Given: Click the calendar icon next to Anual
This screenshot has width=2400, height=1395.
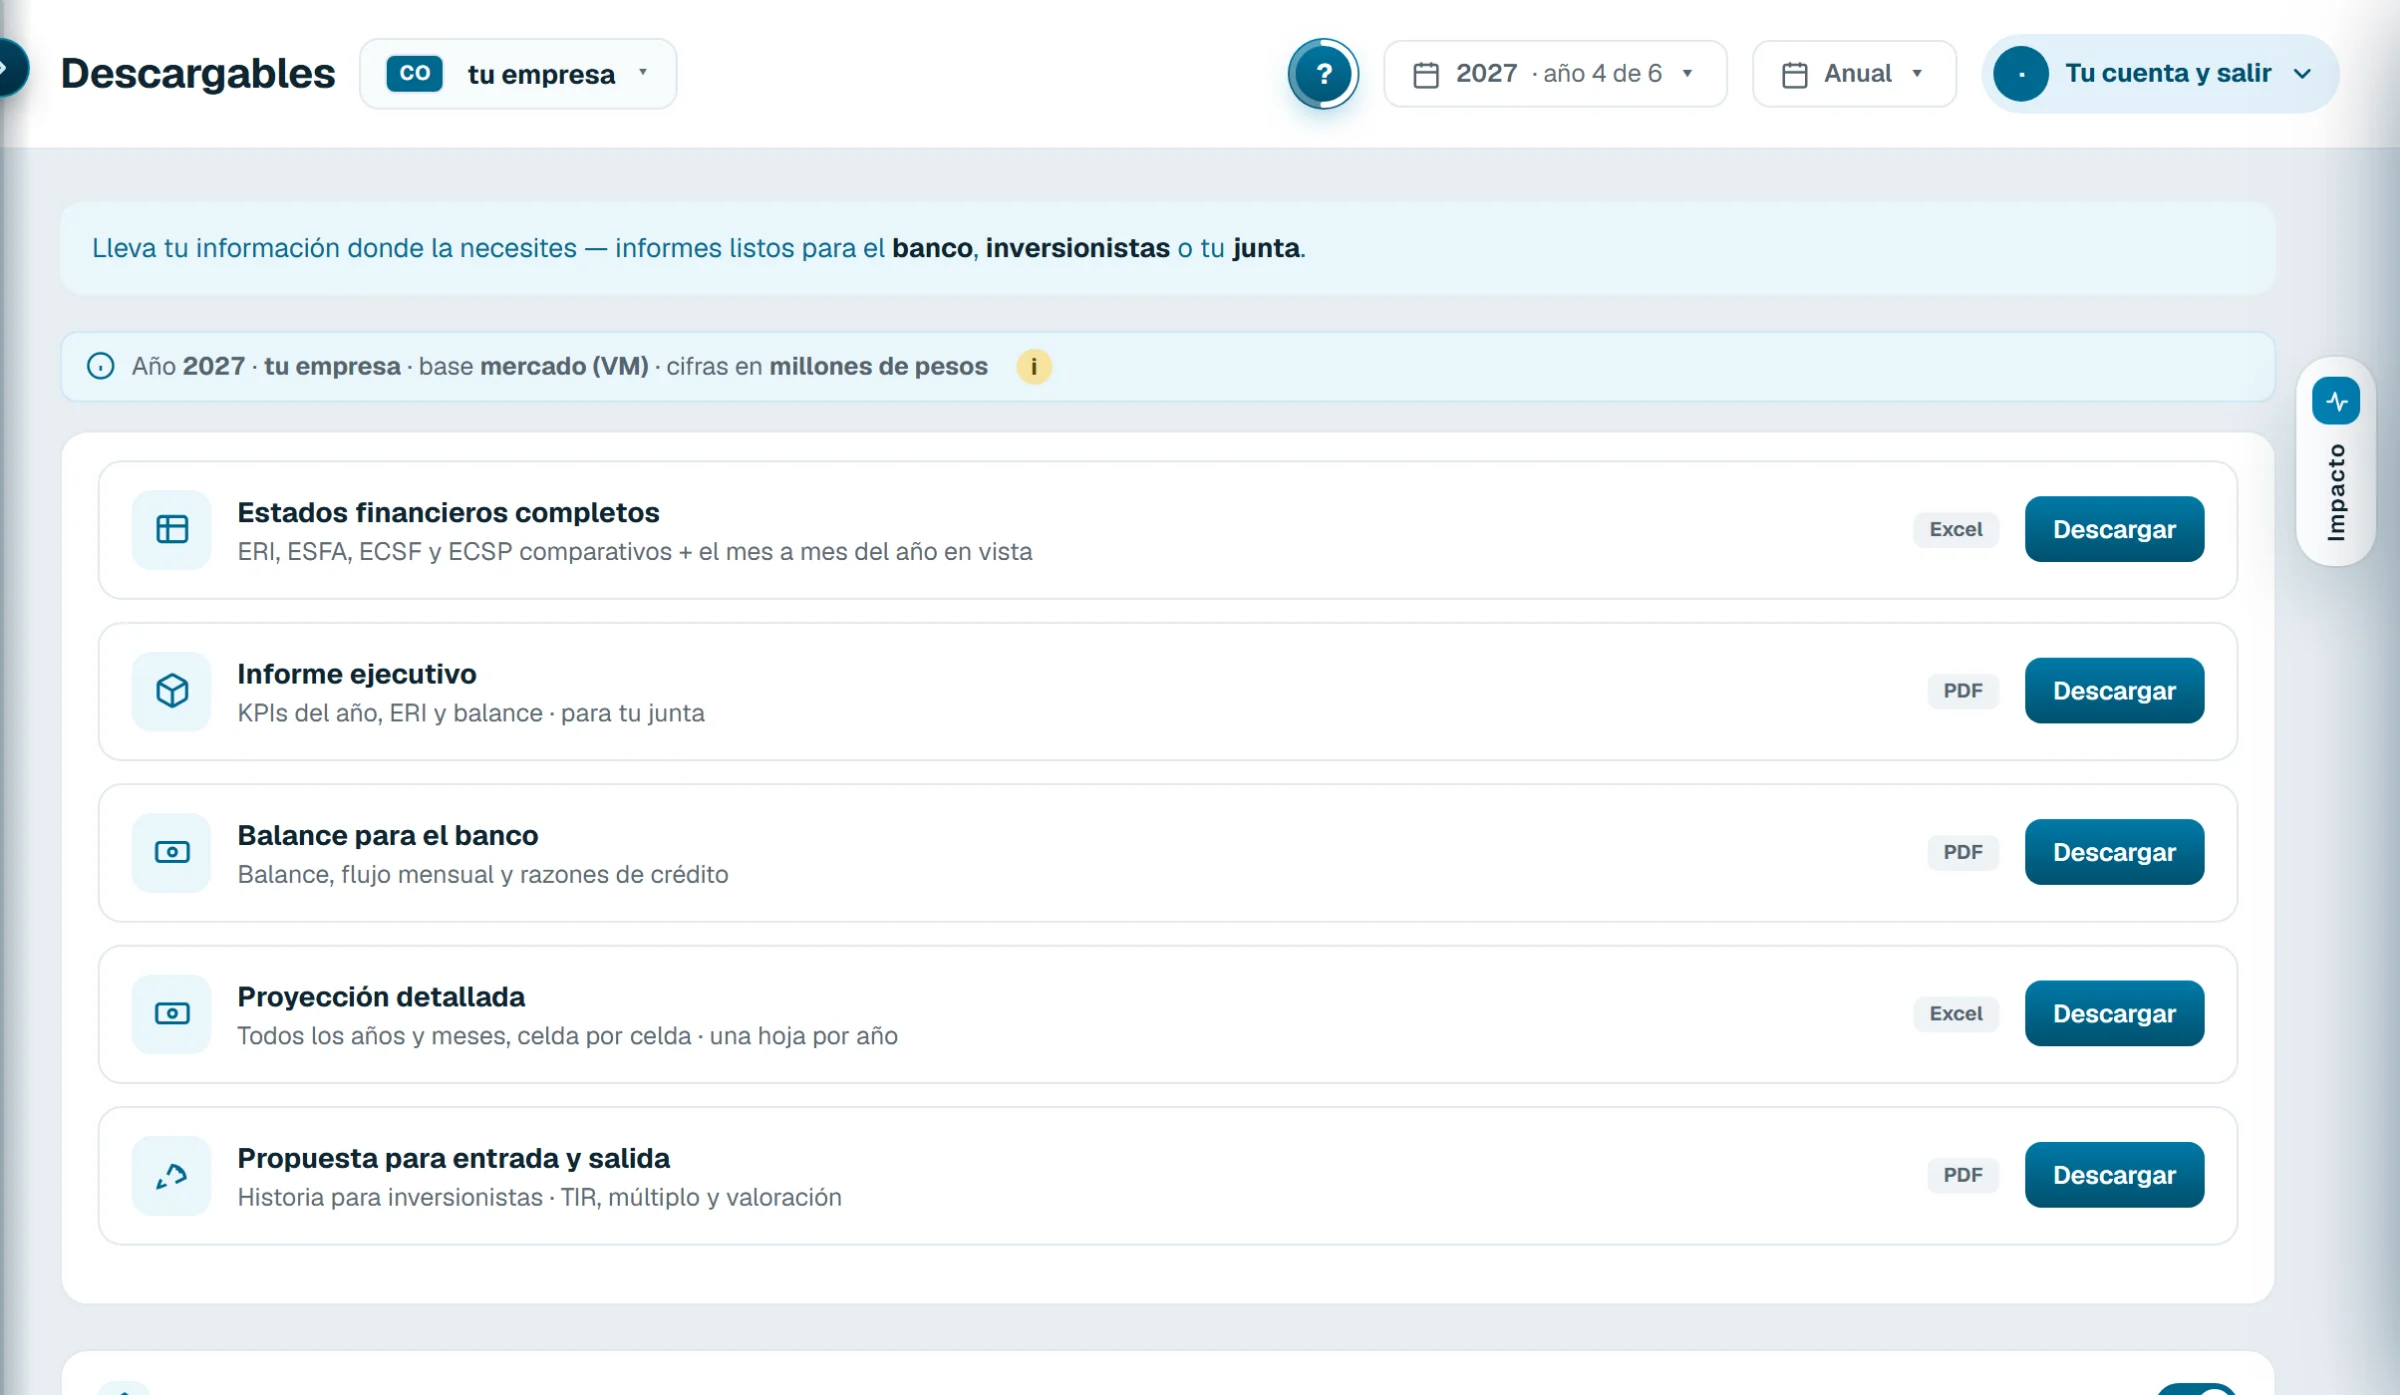Looking at the screenshot, I should 1795,75.
